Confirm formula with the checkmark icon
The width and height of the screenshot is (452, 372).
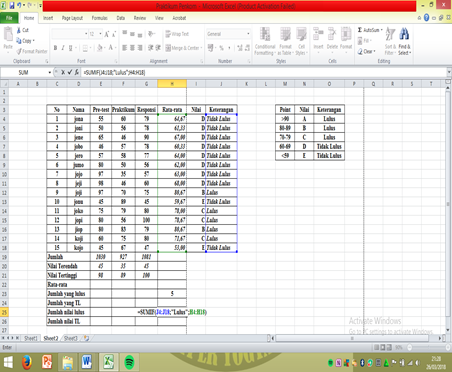pos(70,72)
